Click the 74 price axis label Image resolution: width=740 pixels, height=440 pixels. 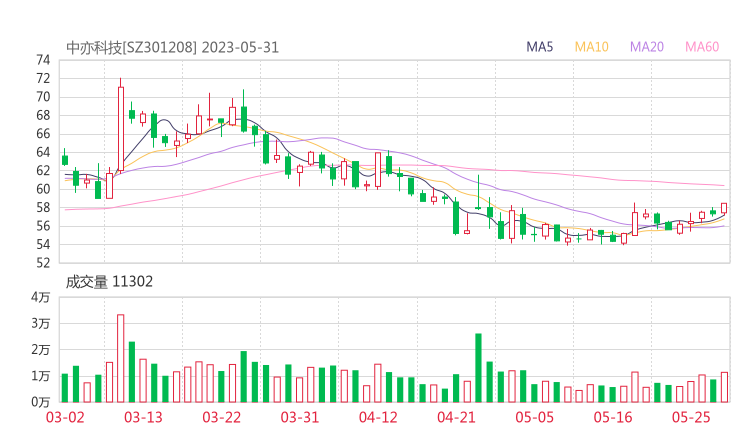[43, 60]
